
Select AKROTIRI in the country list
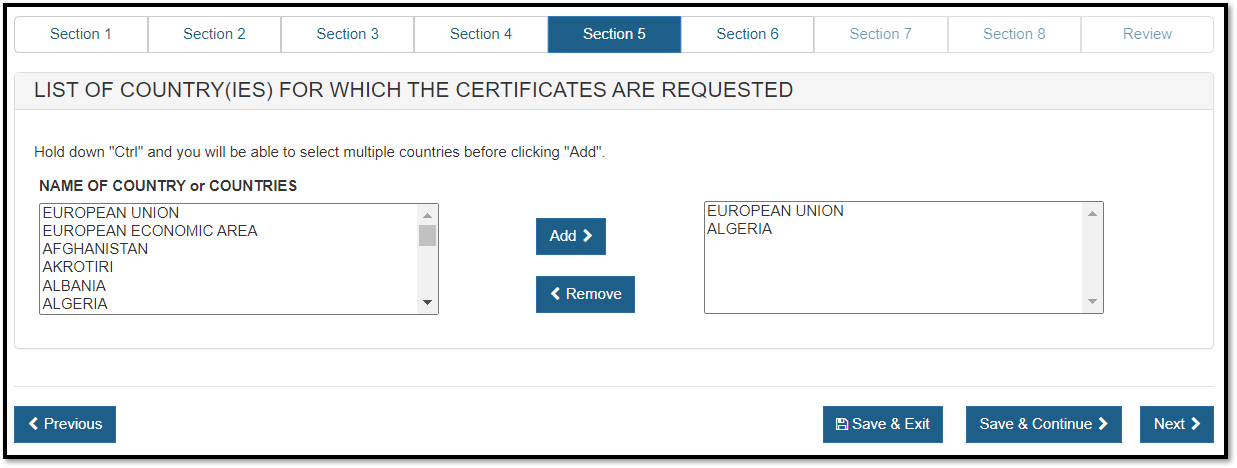coord(78,267)
